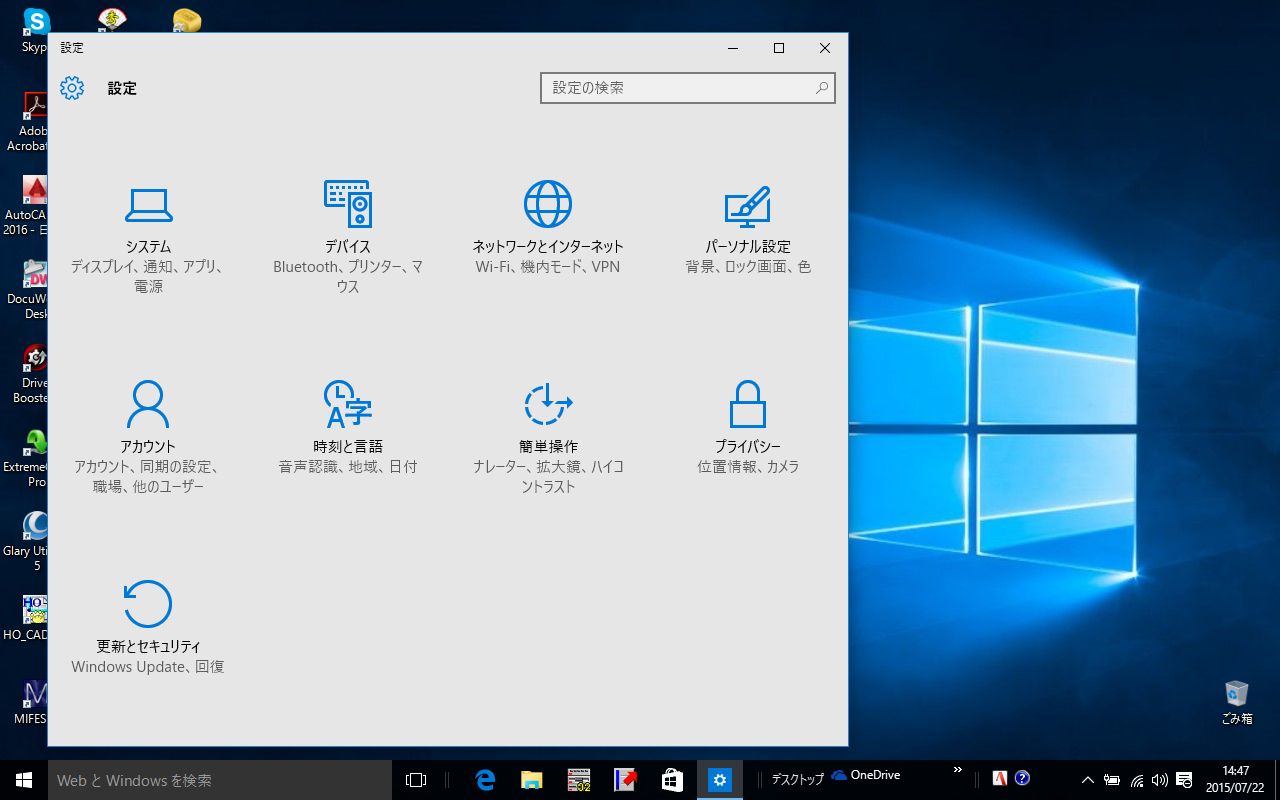Expand the デスクトップ toolbar overflow chevron
Viewport: 1280px width, 800px height.
click(957, 770)
